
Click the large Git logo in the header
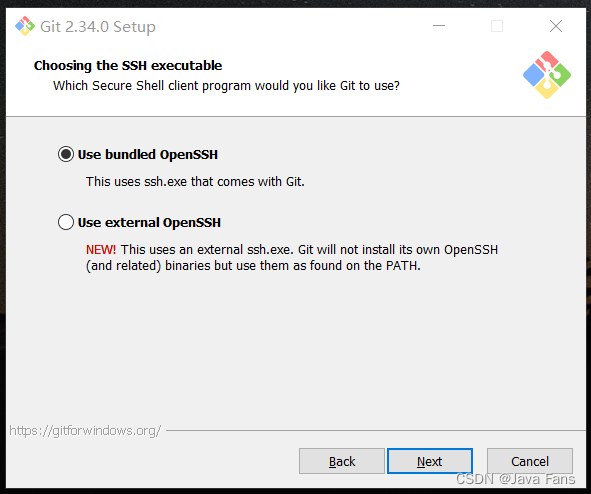pos(547,75)
